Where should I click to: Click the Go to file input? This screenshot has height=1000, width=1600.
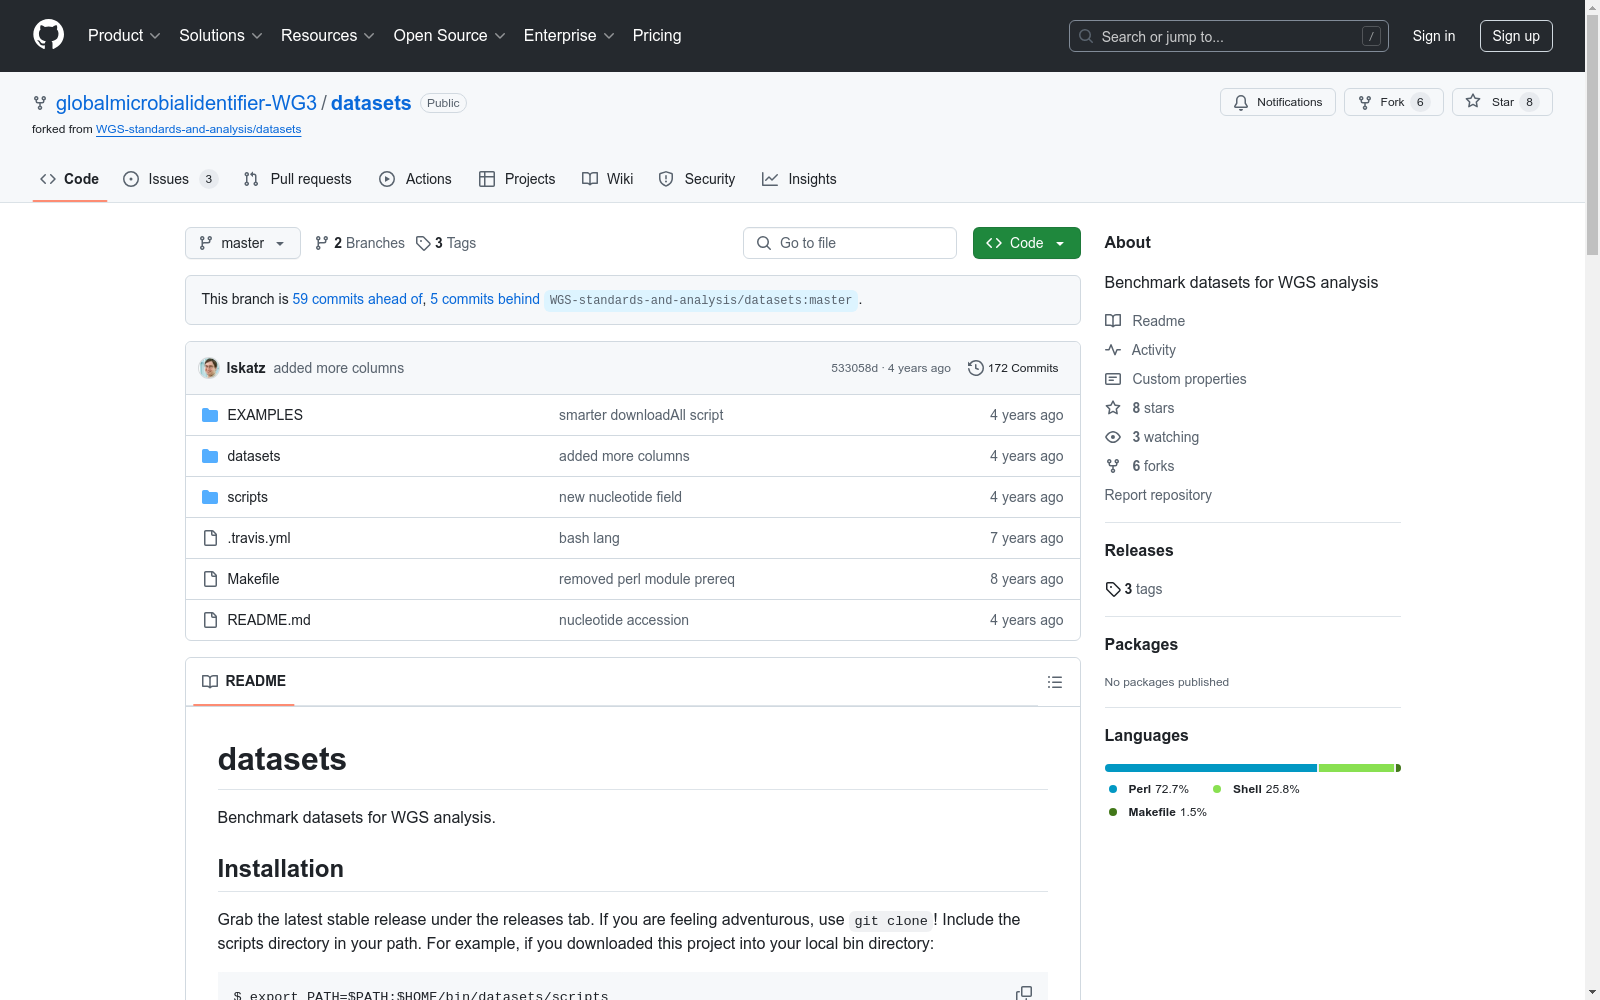(850, 243)
